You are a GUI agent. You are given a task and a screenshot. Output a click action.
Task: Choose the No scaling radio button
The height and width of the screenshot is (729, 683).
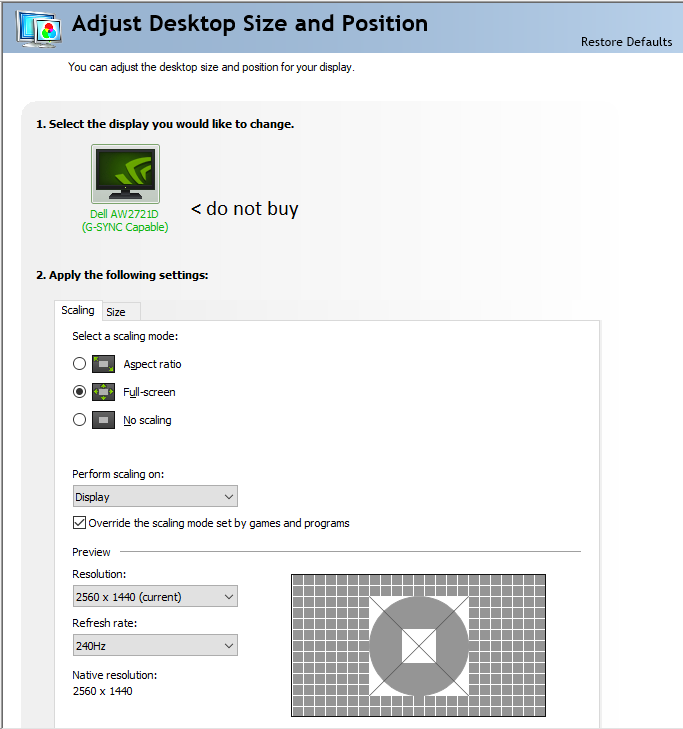[x=80, y=420]
